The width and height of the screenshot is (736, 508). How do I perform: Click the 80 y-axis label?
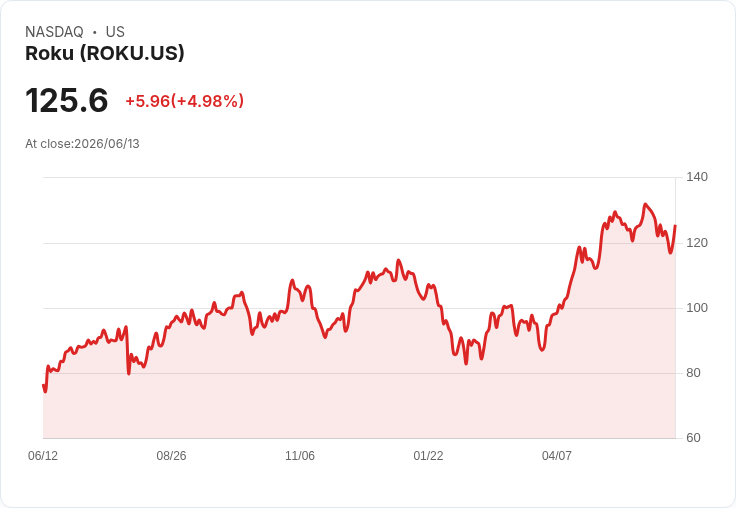[693, 373]
